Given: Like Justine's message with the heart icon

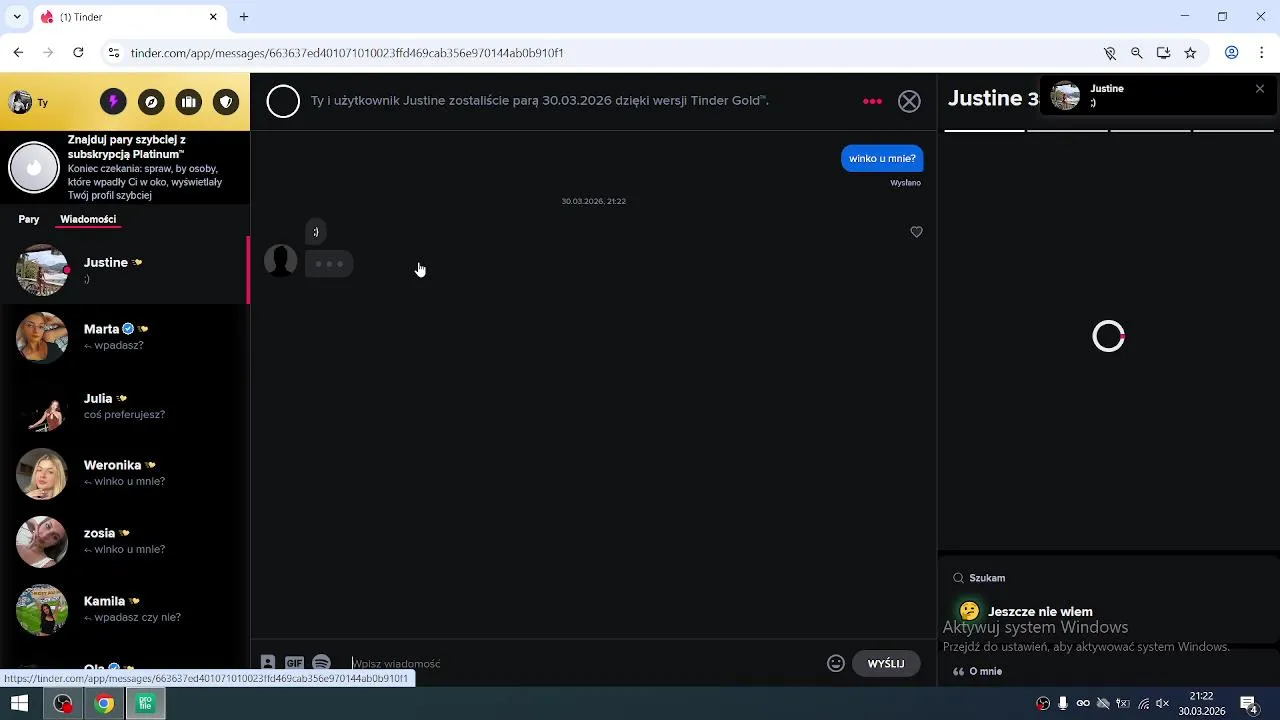Looking at the screenshot, I should 916,232.
